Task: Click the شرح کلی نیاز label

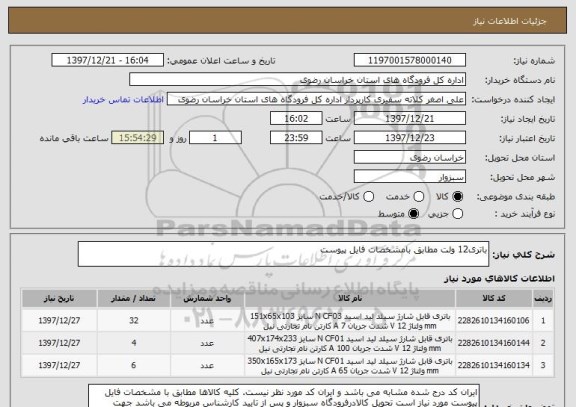Action: click(523, 255)
